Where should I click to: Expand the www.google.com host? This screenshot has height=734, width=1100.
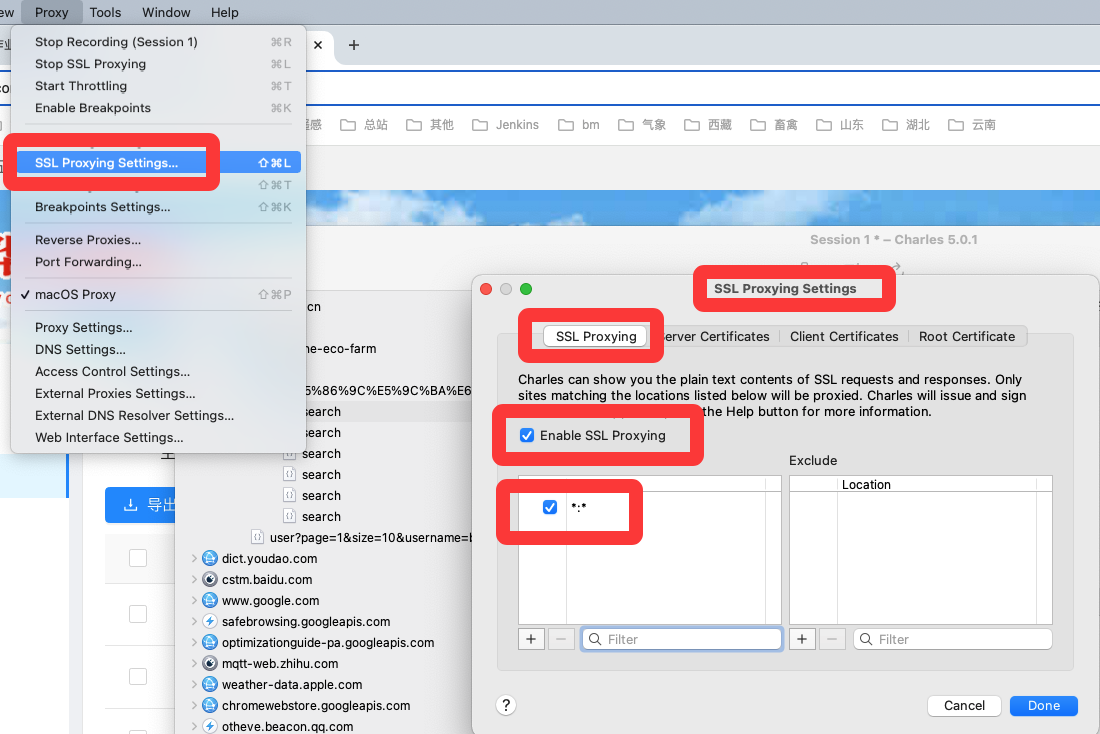click(194, 601)
